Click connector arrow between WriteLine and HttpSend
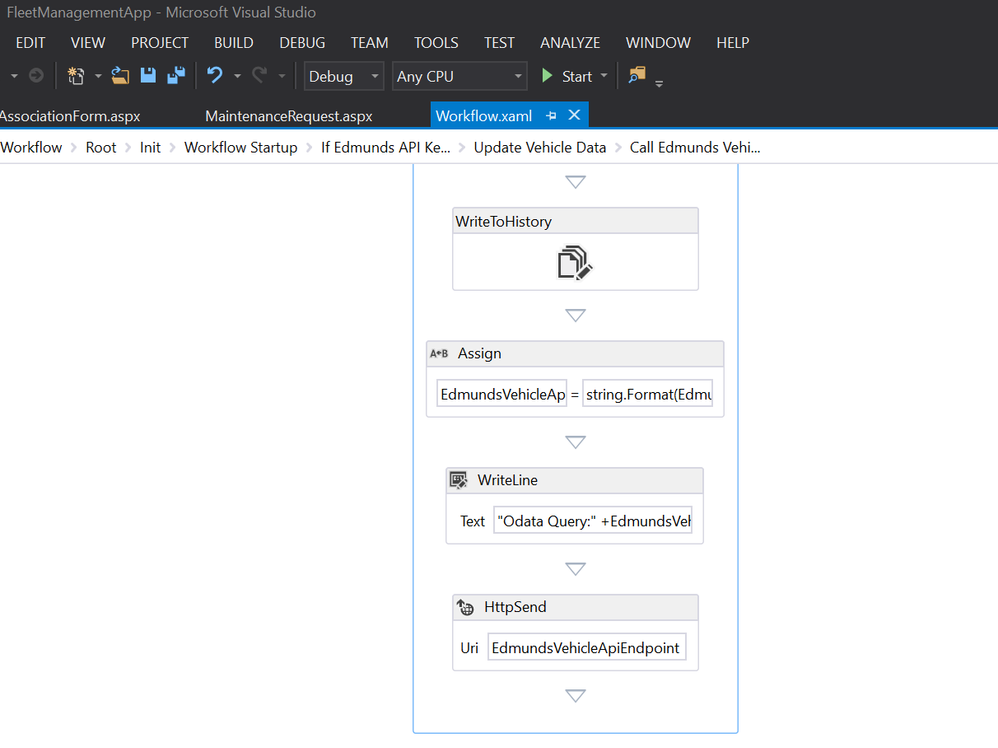 575,568
